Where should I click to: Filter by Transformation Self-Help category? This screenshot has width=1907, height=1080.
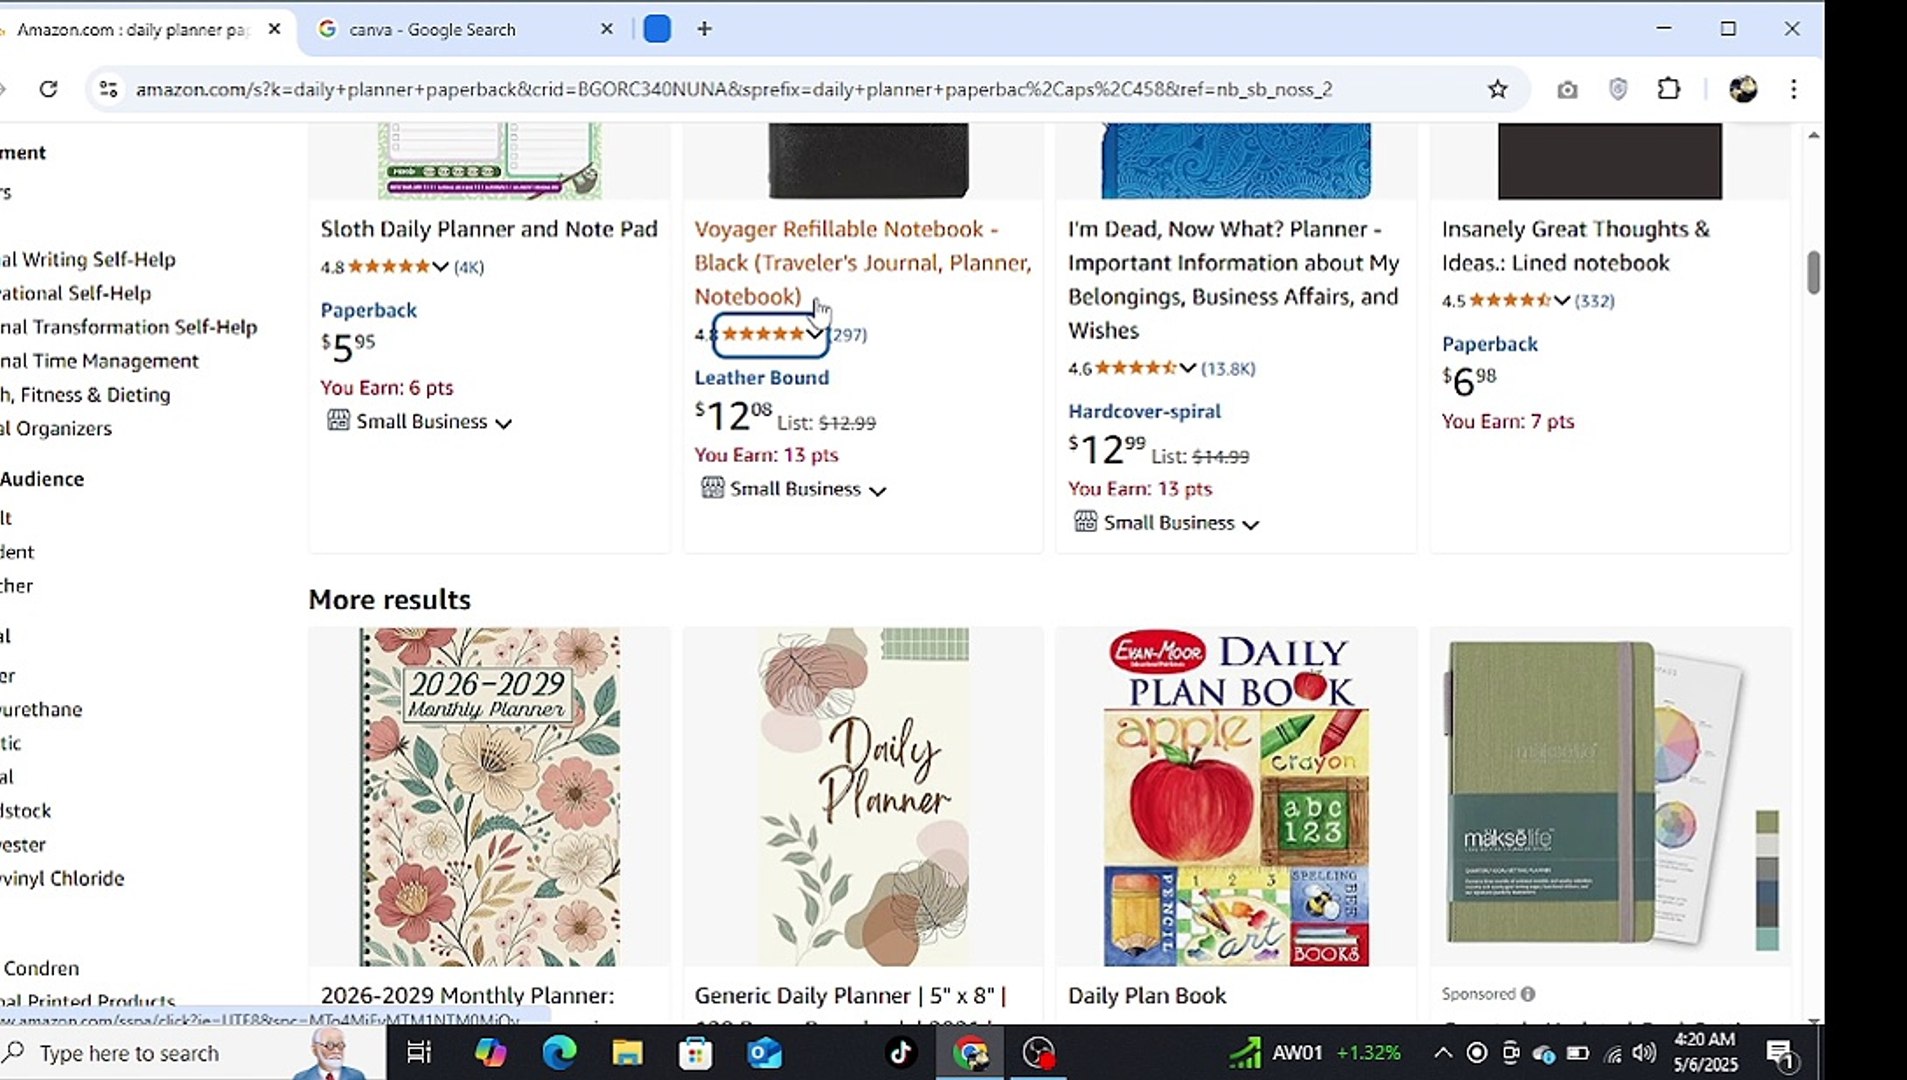tap(128, 327)
